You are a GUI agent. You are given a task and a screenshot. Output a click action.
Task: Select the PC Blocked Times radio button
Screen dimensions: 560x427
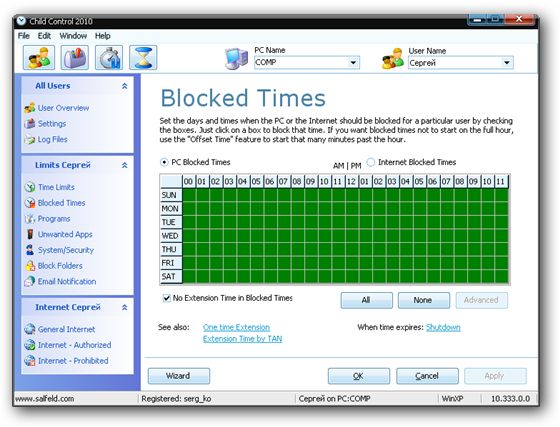tap(164, 162)
